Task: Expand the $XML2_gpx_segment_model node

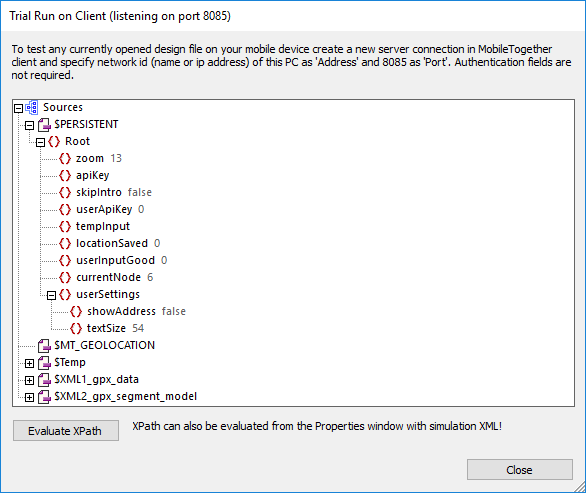Action: [x=30, y=397]
